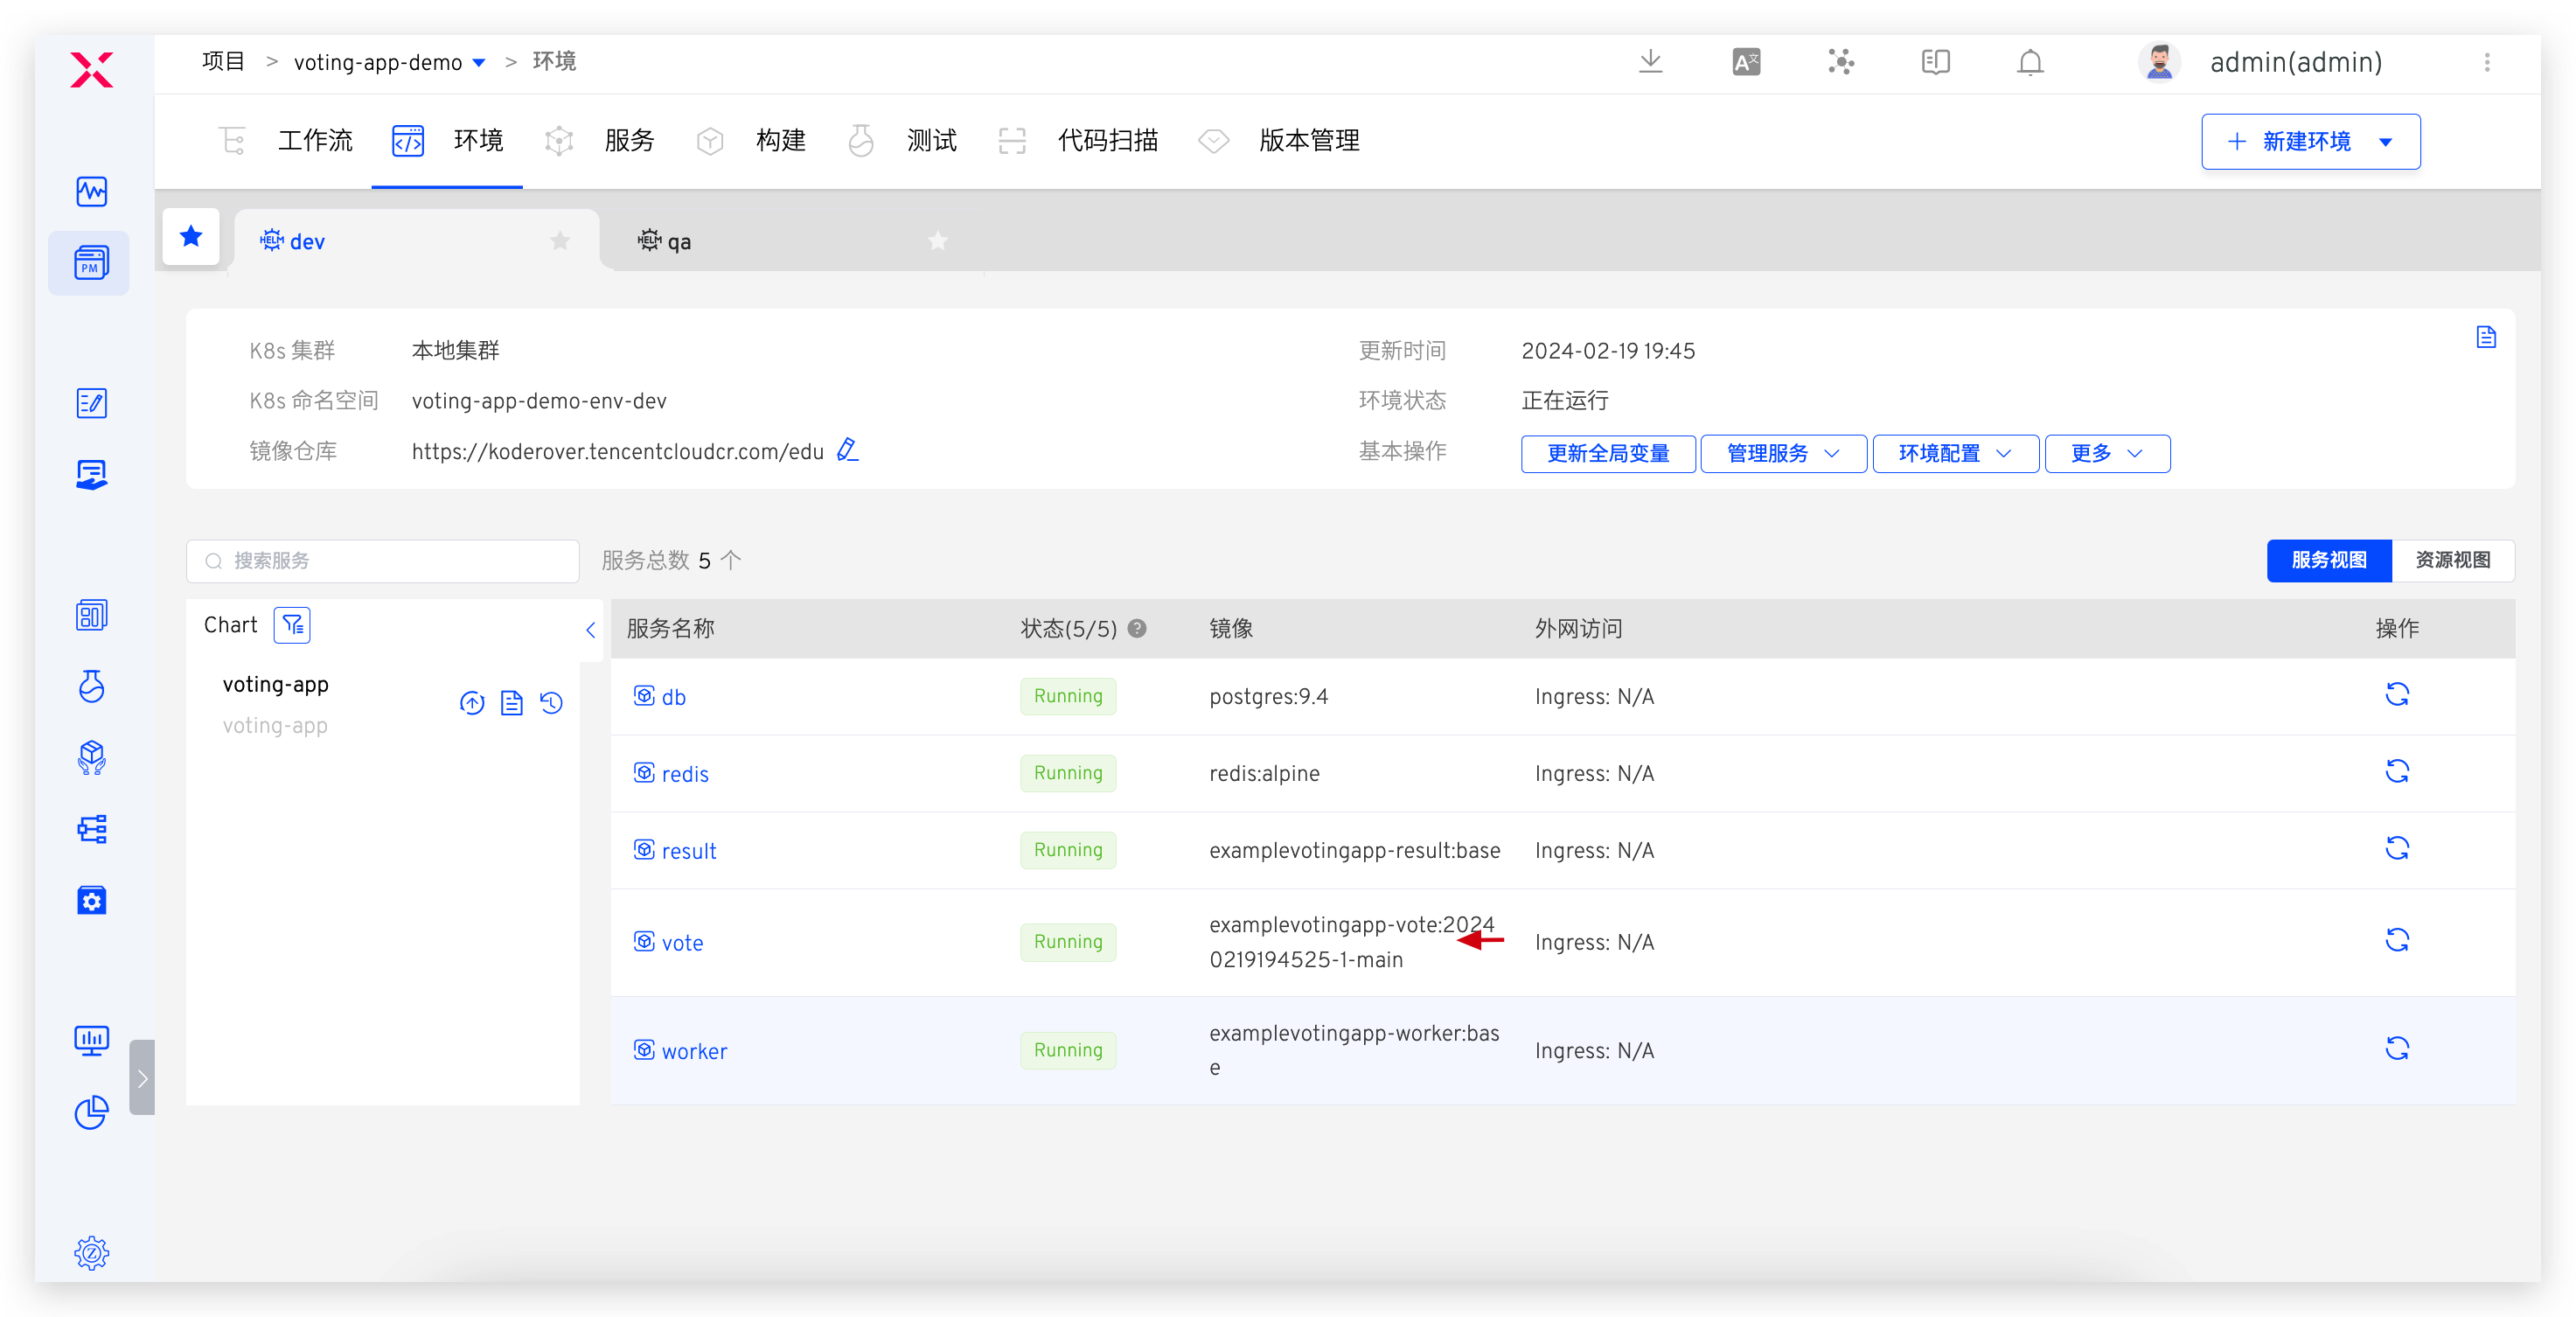Click the Chart filter icon
2576x1317 pixels.
click(292, 625)
